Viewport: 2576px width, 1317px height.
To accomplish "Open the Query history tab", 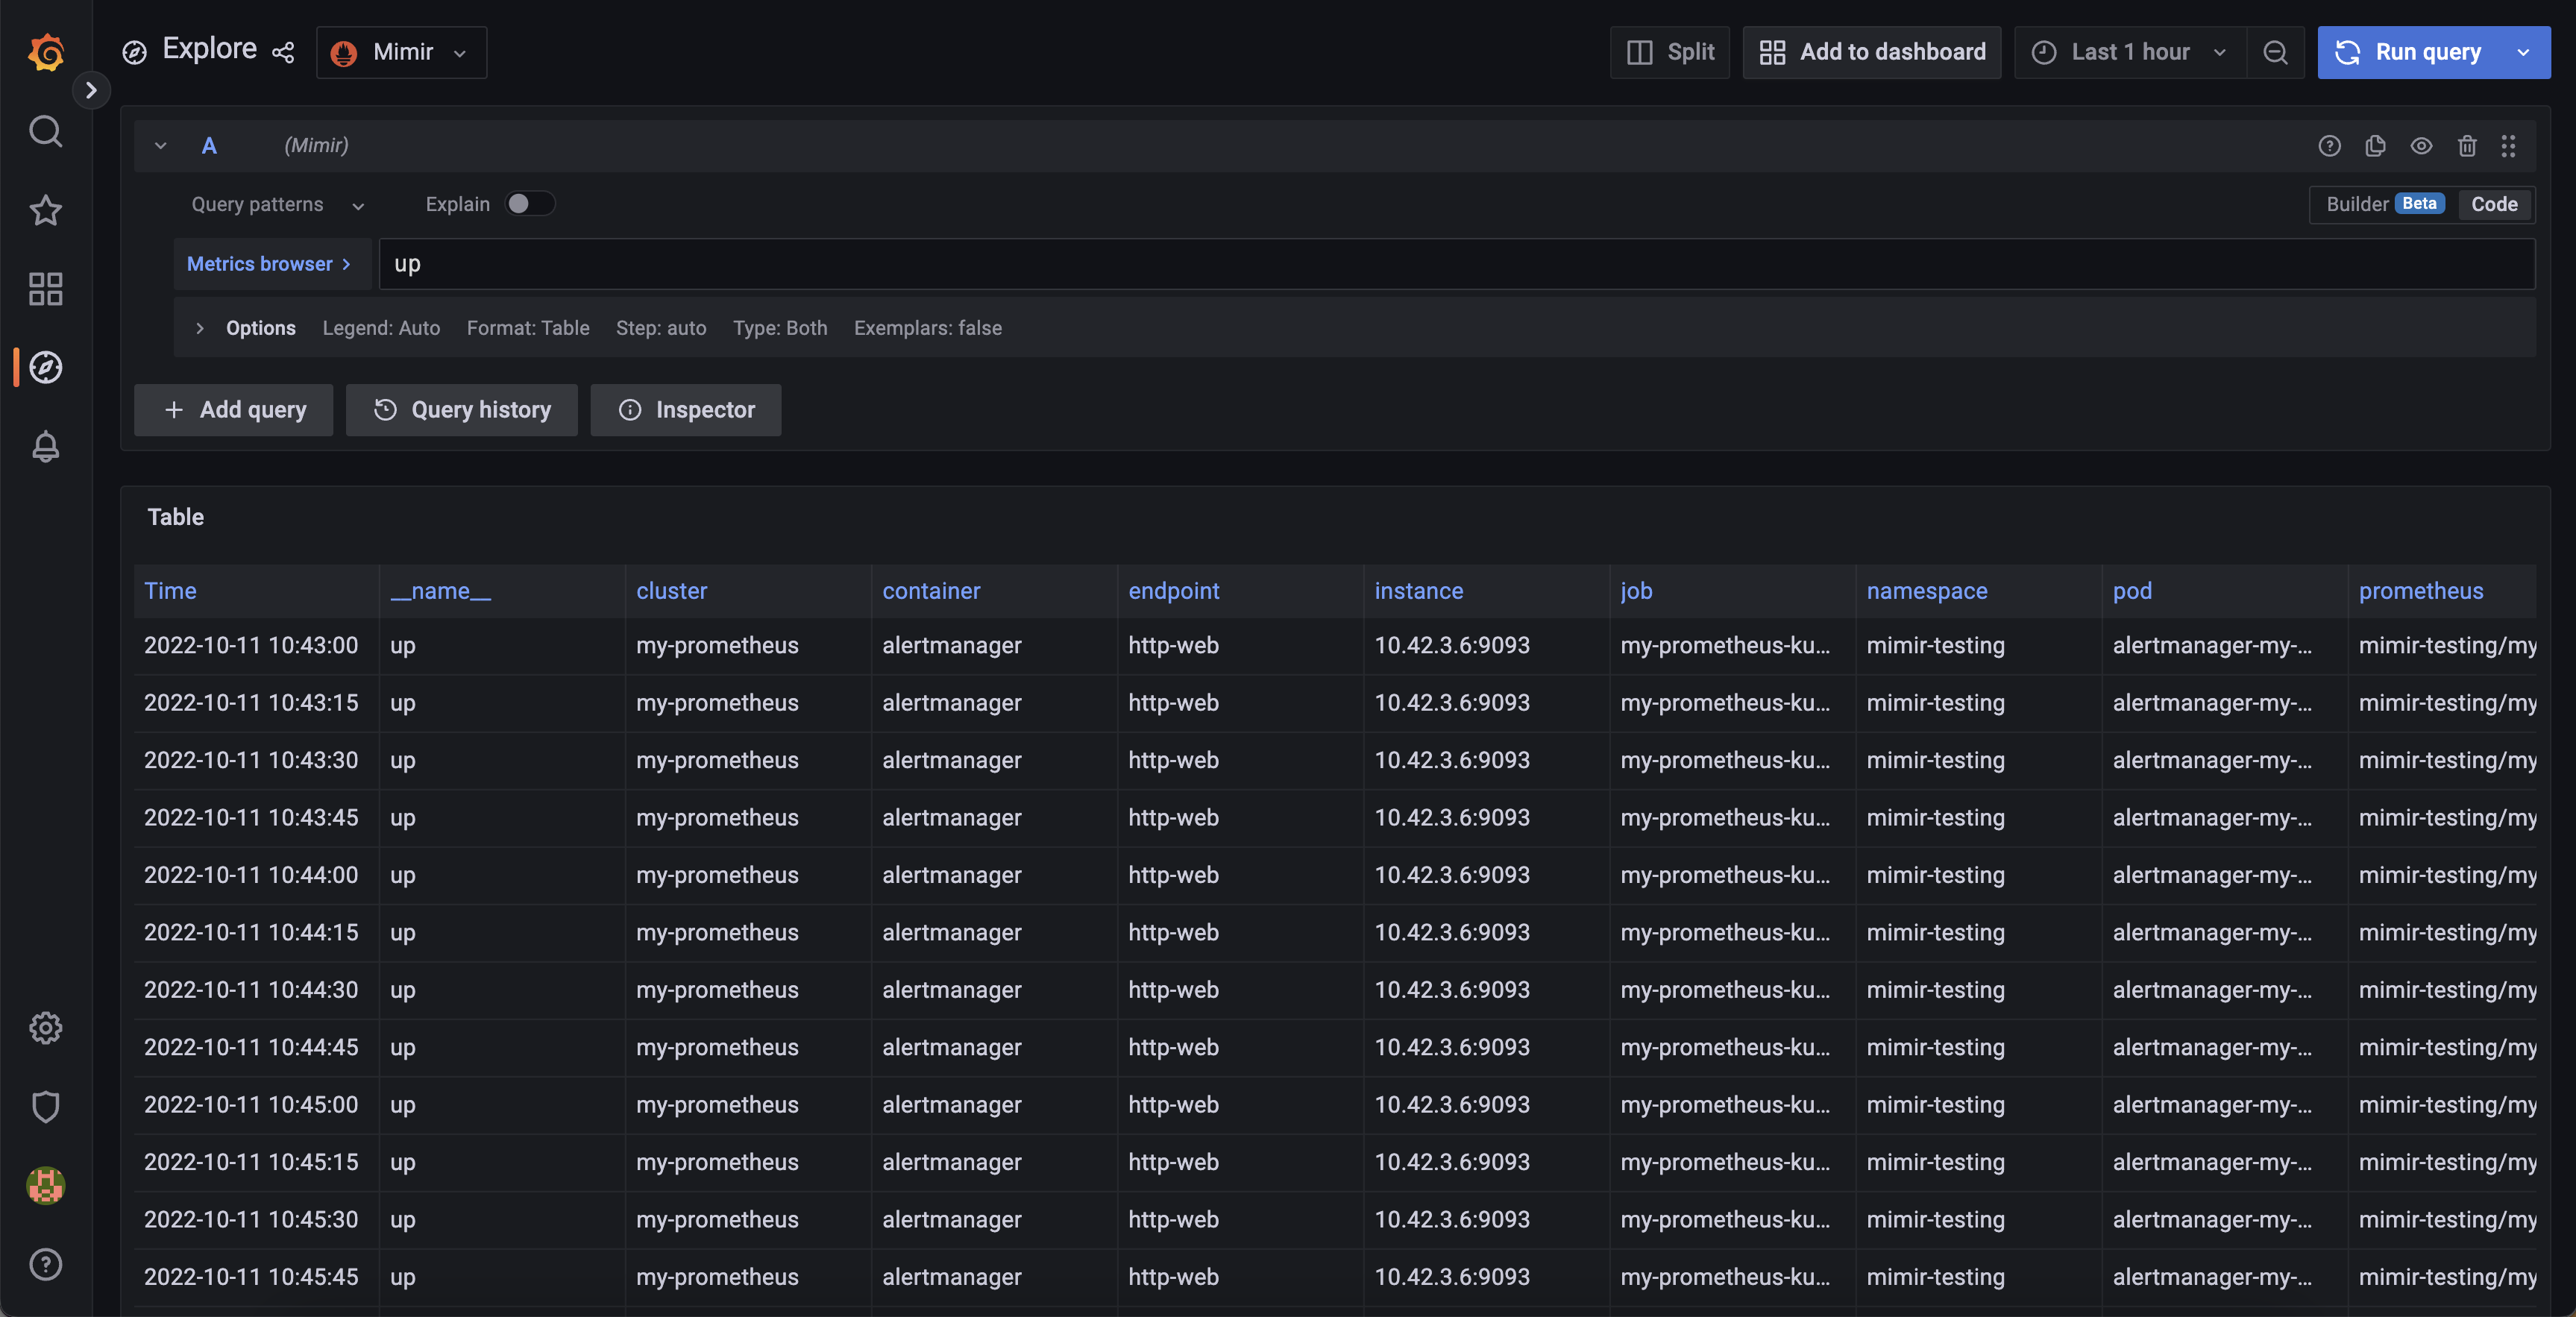I will pyautogui.click(x=461, y=410).
